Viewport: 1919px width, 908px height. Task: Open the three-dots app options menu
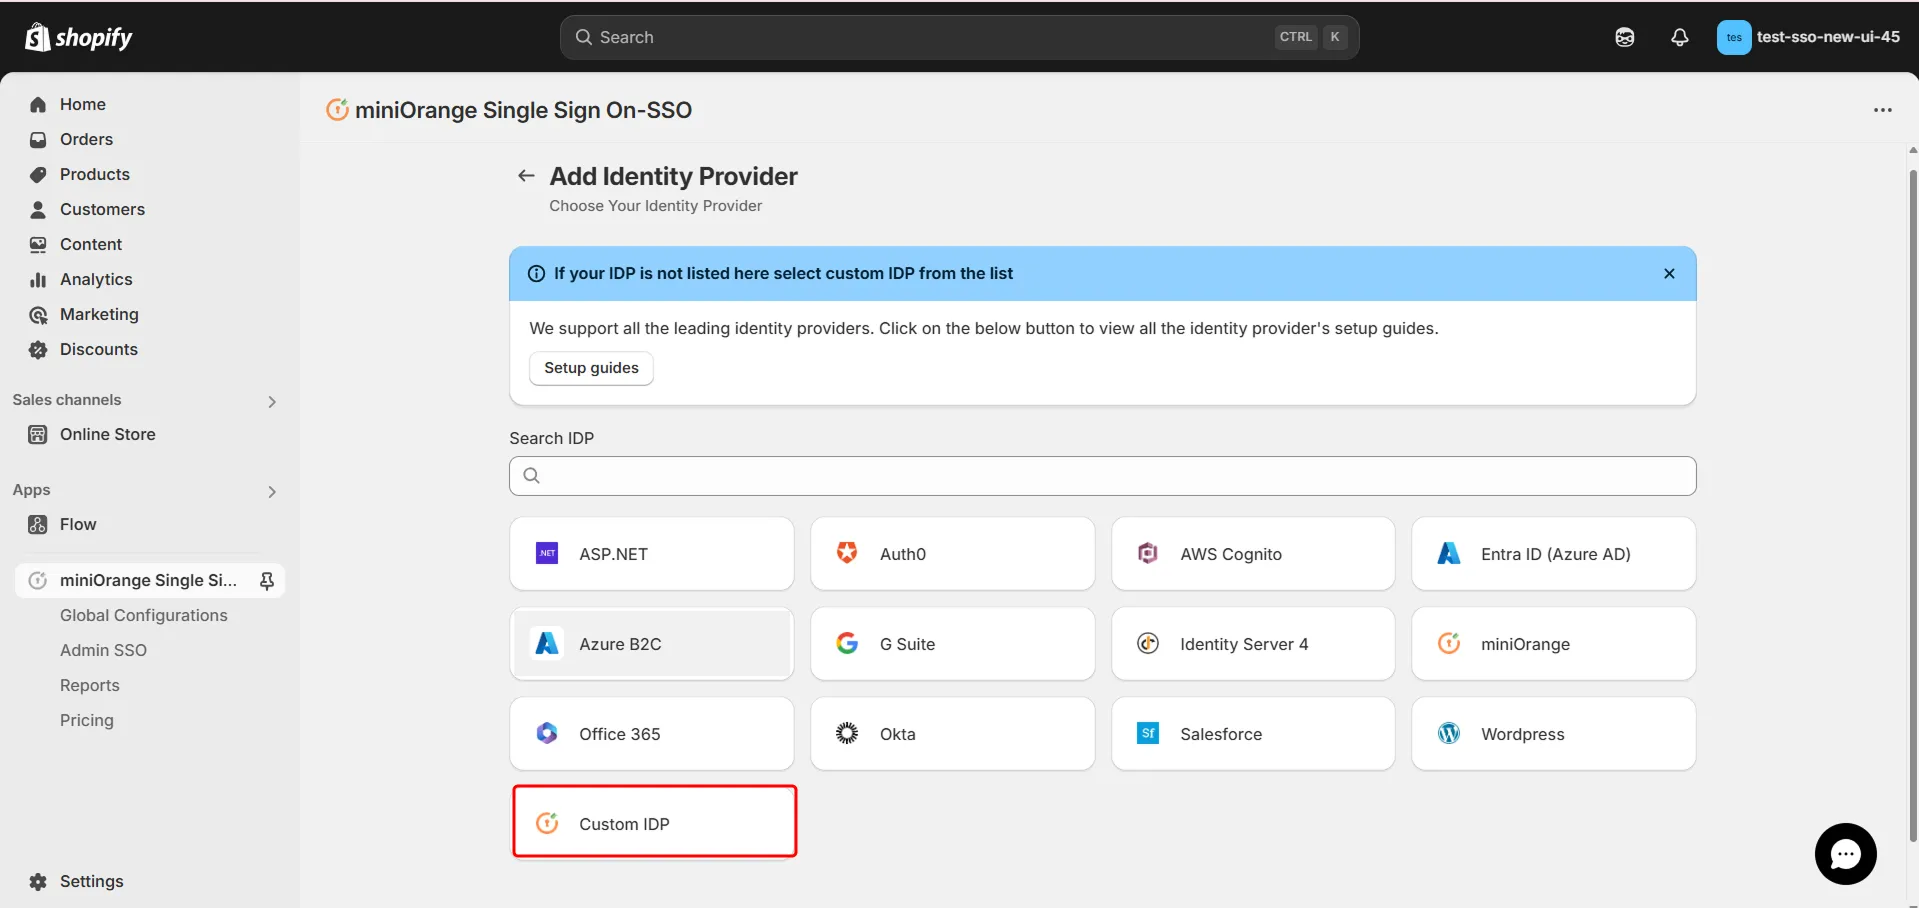click(1882, 110)
